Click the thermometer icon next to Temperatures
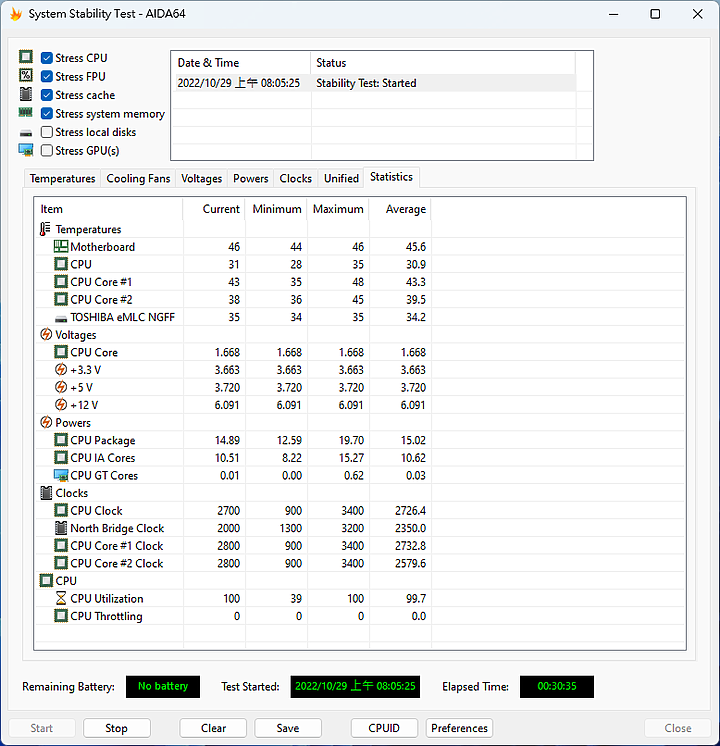The image size is (720, 746). [45, 229]
